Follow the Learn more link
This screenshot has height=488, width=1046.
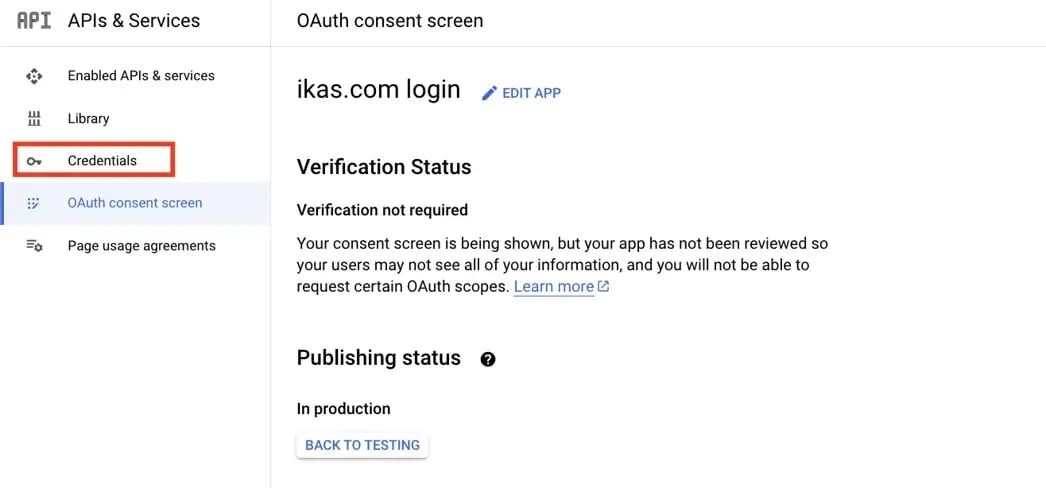pyautogui.click(x=554, y=287)
